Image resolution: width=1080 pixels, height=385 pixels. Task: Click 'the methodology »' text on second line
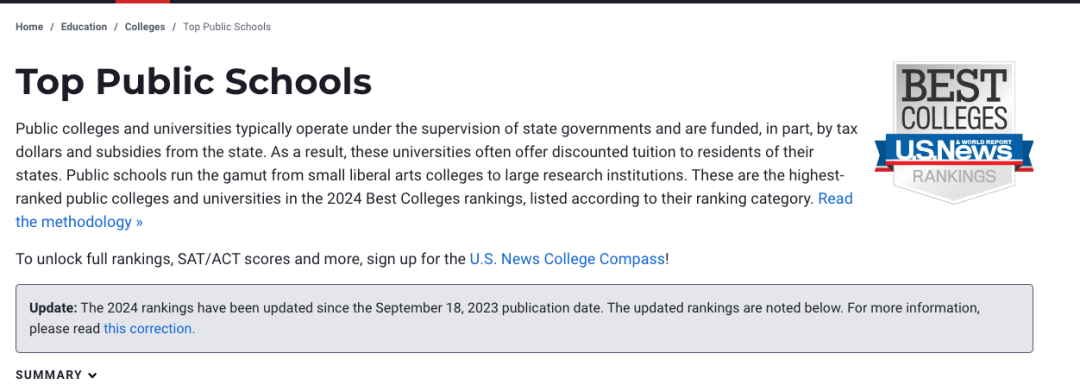coord(79,222)
